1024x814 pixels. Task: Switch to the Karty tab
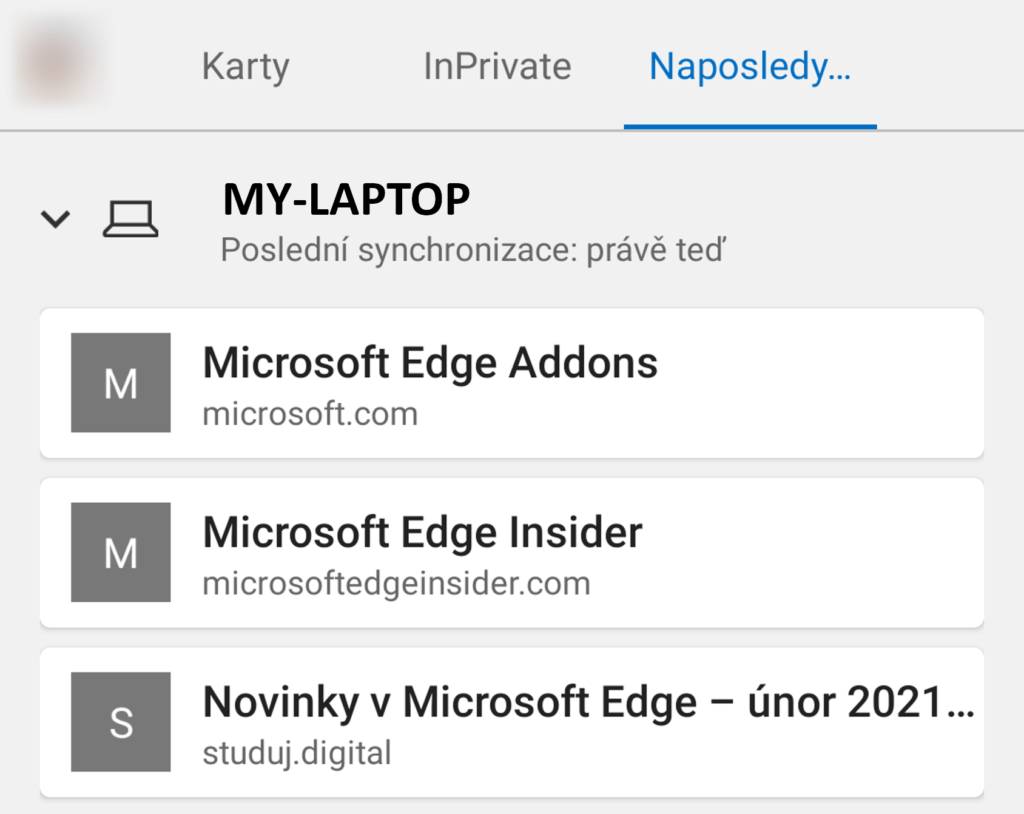[245, 67]
